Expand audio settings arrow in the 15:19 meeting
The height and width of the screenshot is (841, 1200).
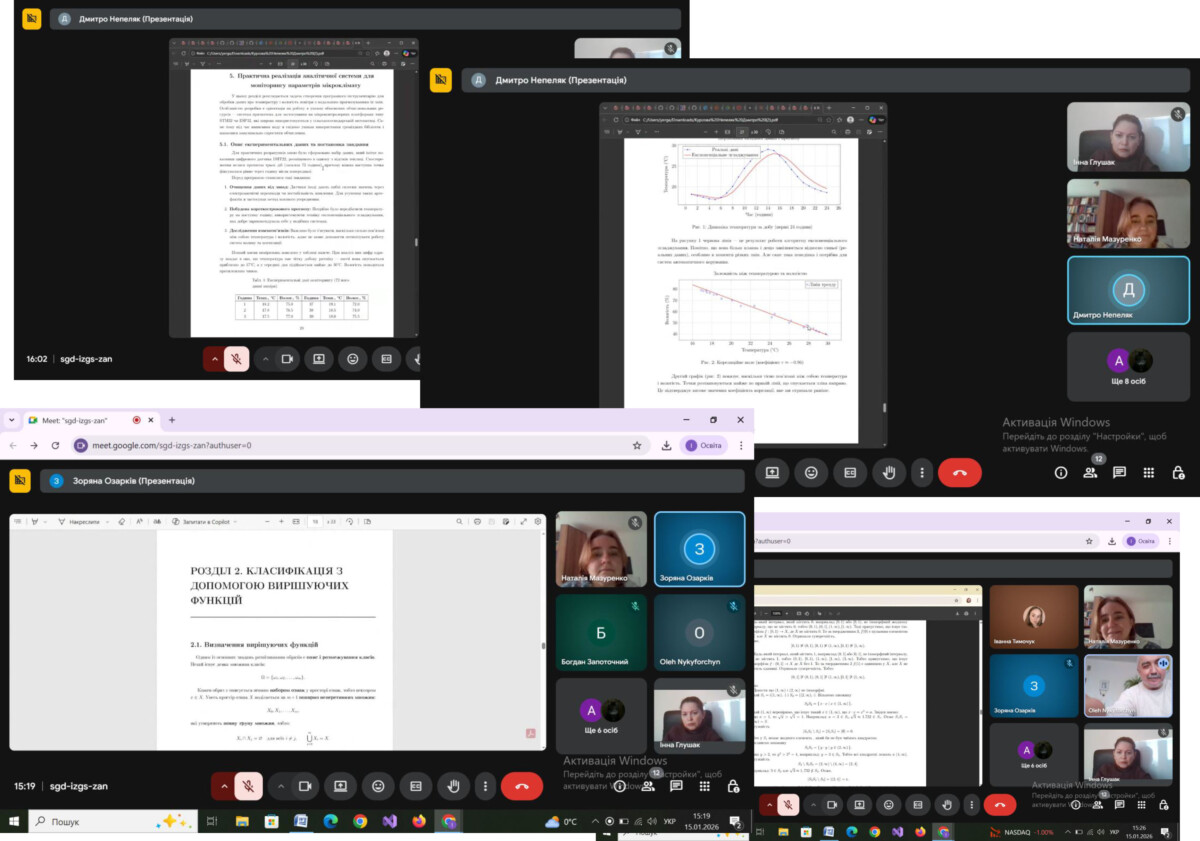(222, 786)
